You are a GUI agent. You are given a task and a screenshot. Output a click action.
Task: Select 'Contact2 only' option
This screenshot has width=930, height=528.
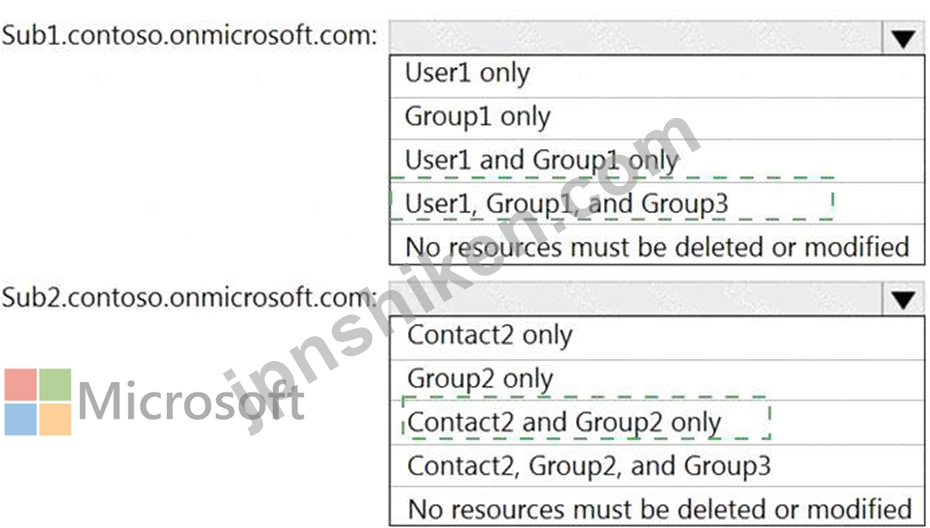[657, 337]
